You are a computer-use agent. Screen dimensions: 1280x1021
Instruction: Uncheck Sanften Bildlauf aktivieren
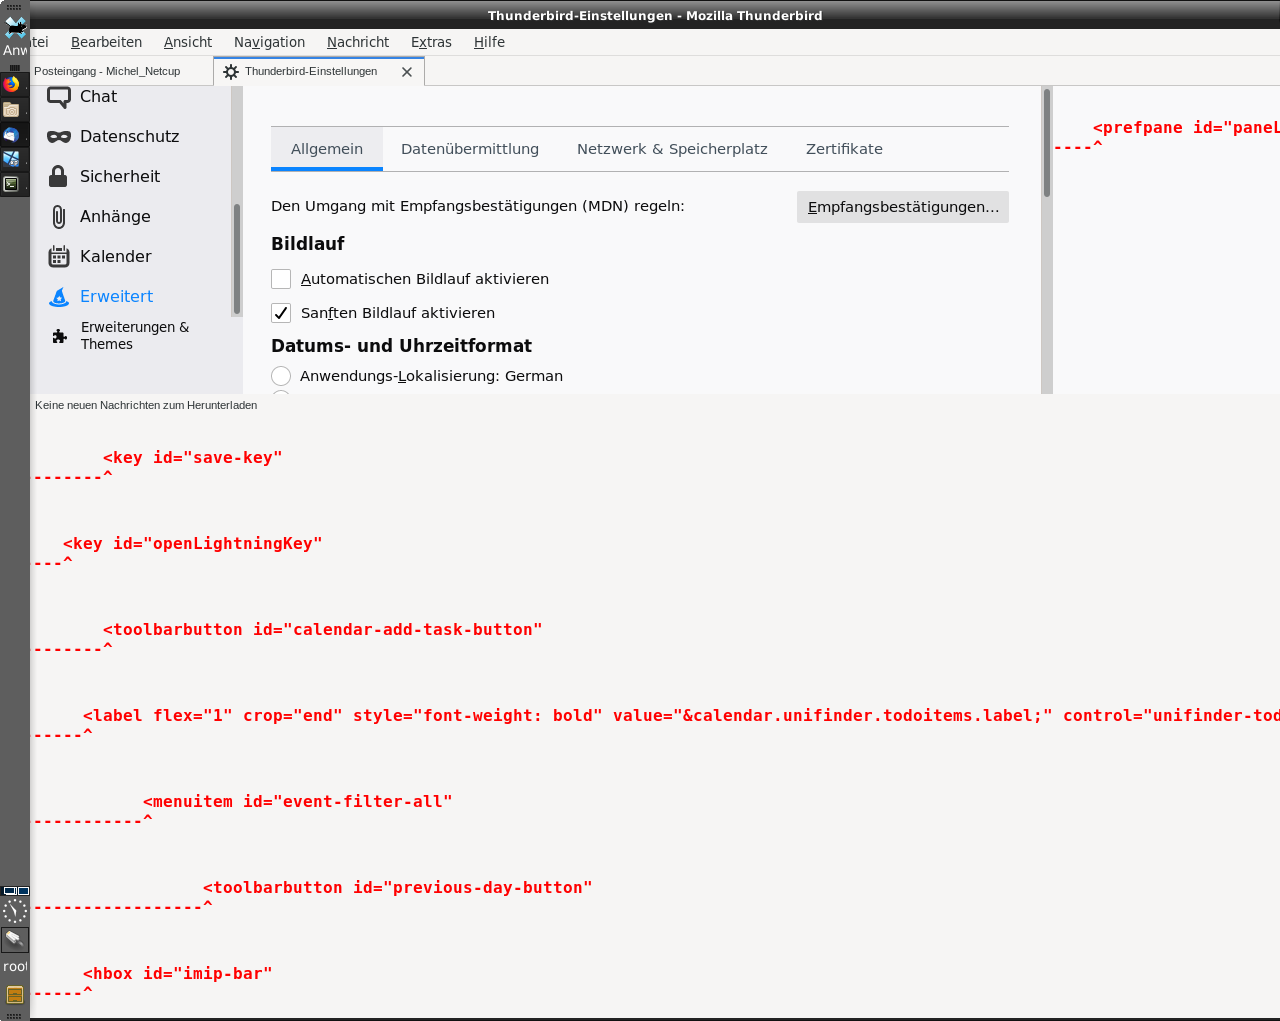tap(281, 313)
